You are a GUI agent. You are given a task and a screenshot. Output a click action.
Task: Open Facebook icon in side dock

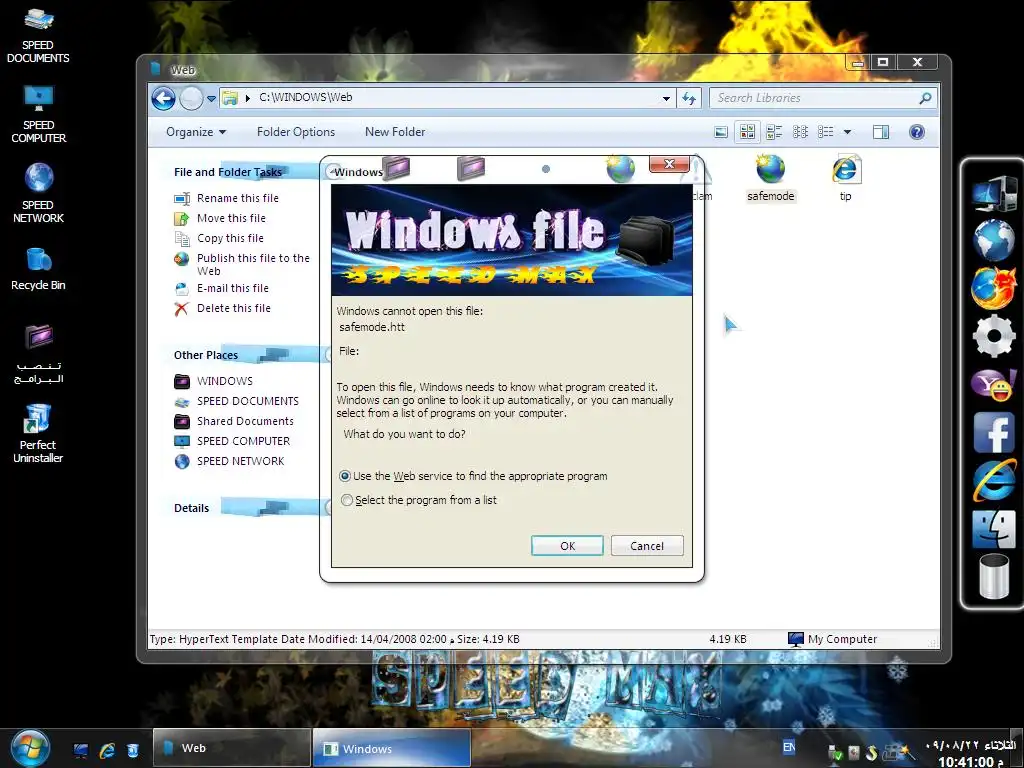point(993,432)
